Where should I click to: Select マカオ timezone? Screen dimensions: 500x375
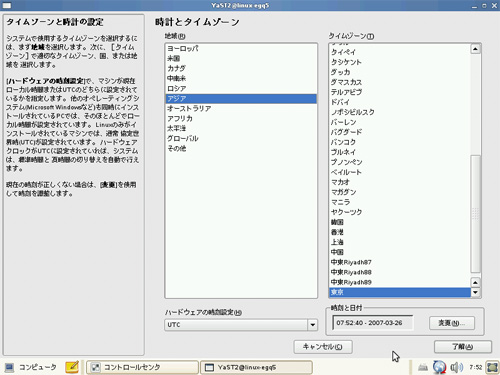[x=400, y=182]
